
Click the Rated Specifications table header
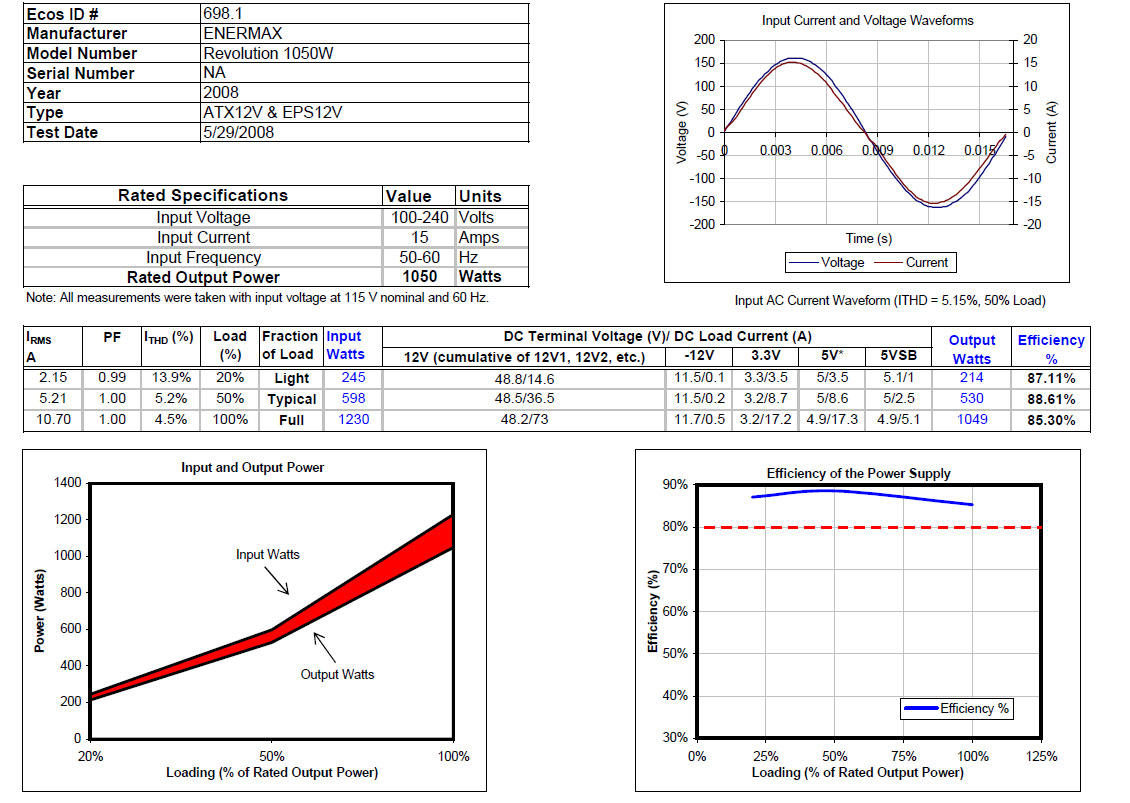[203, 196]
